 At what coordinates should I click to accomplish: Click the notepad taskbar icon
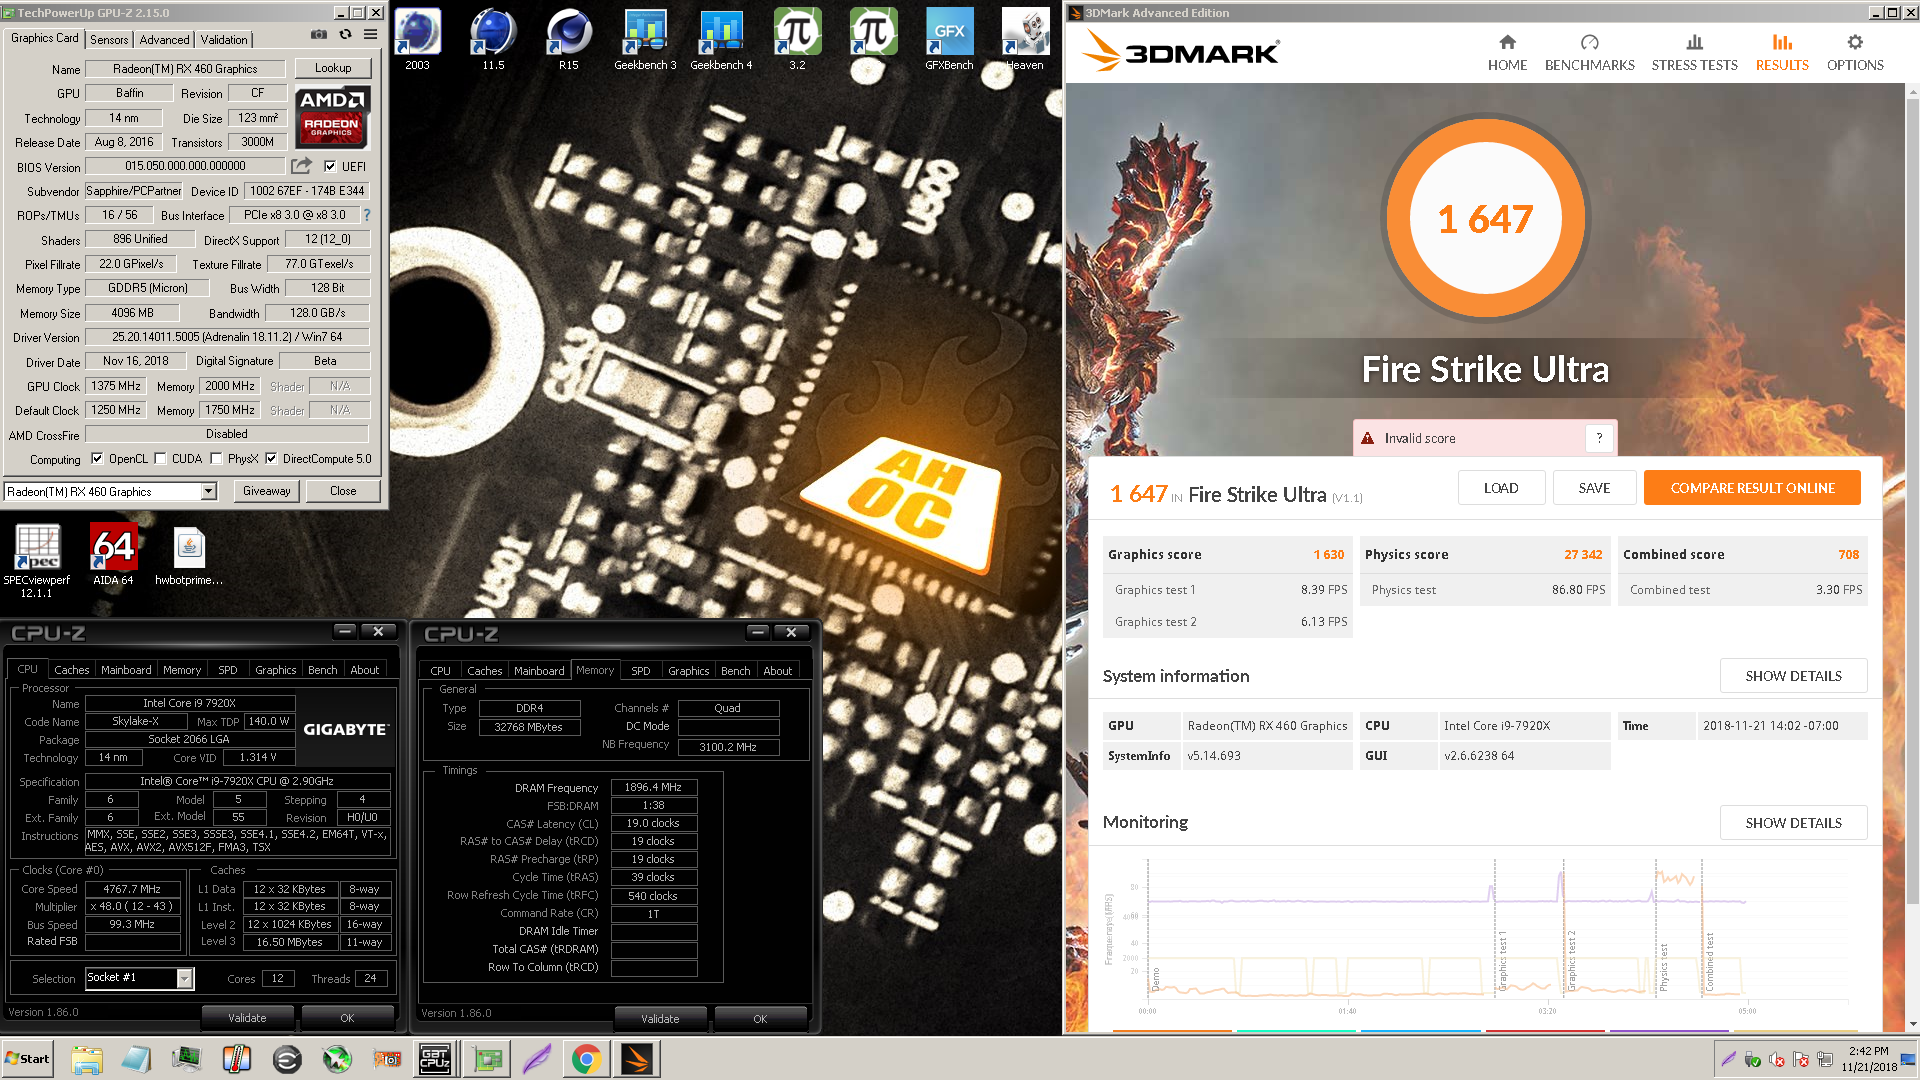(x=137, y=1059)
